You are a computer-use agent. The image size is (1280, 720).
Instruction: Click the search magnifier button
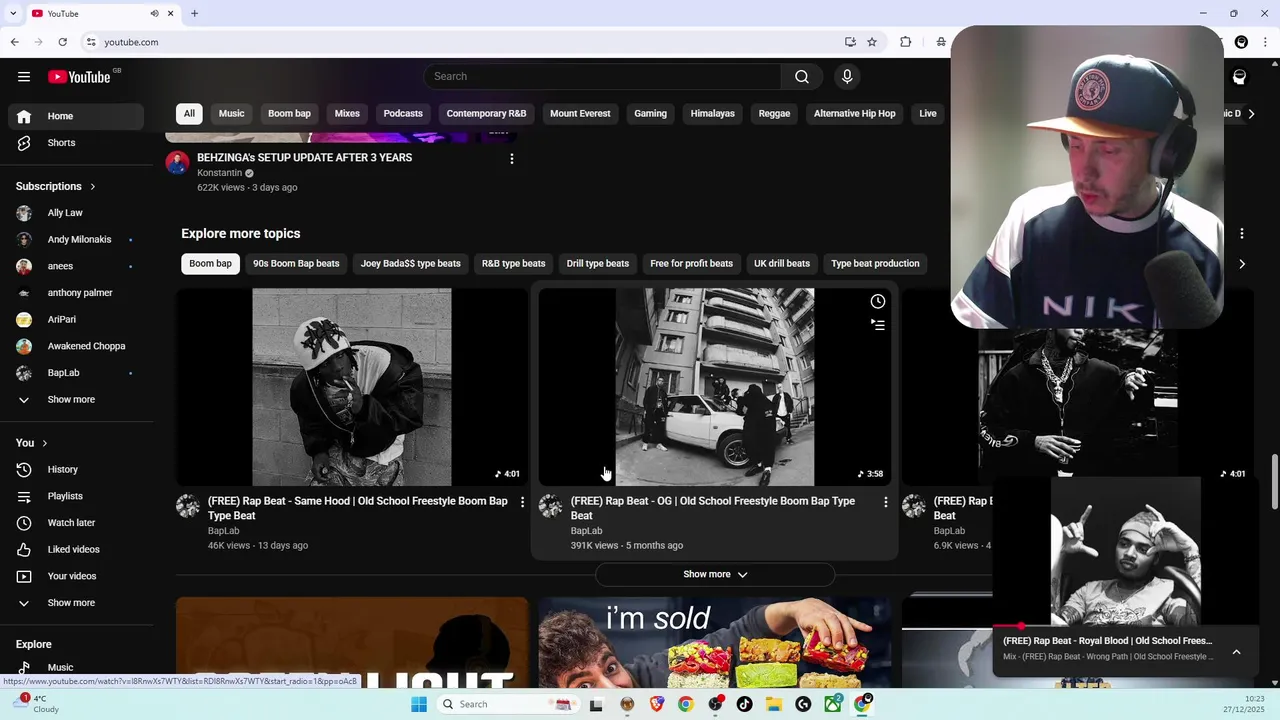pos(802,77)
